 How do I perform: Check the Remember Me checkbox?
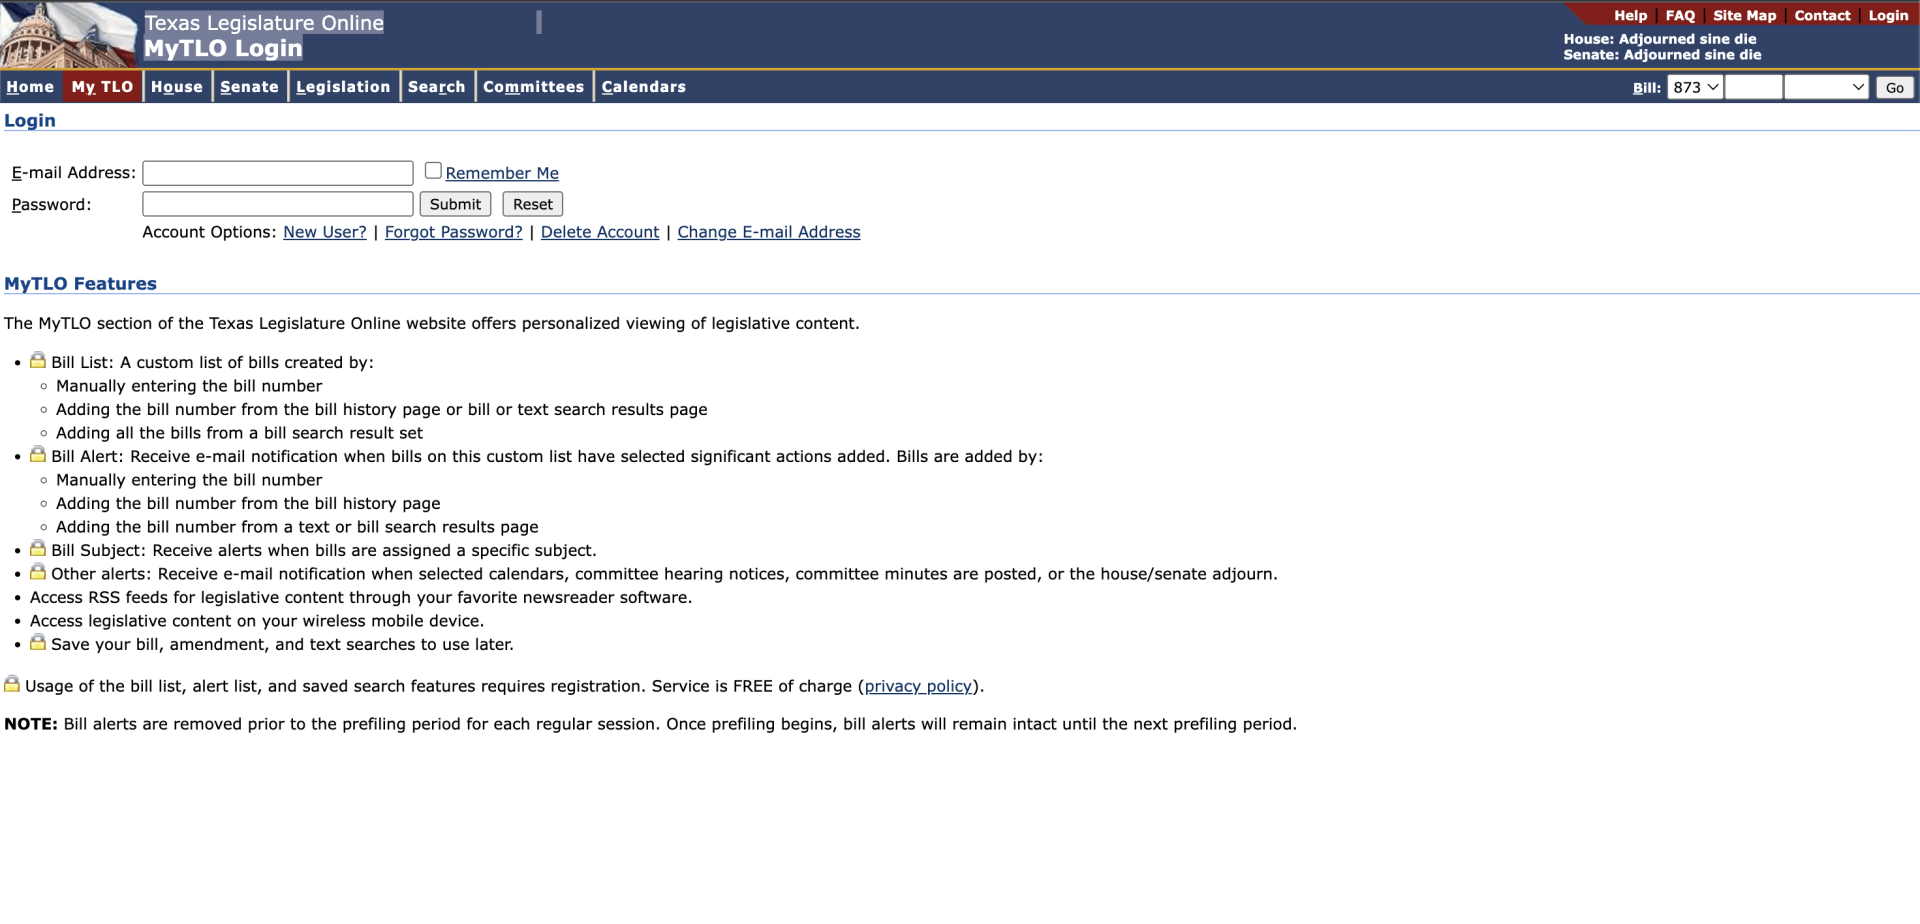tap(433, 171)
